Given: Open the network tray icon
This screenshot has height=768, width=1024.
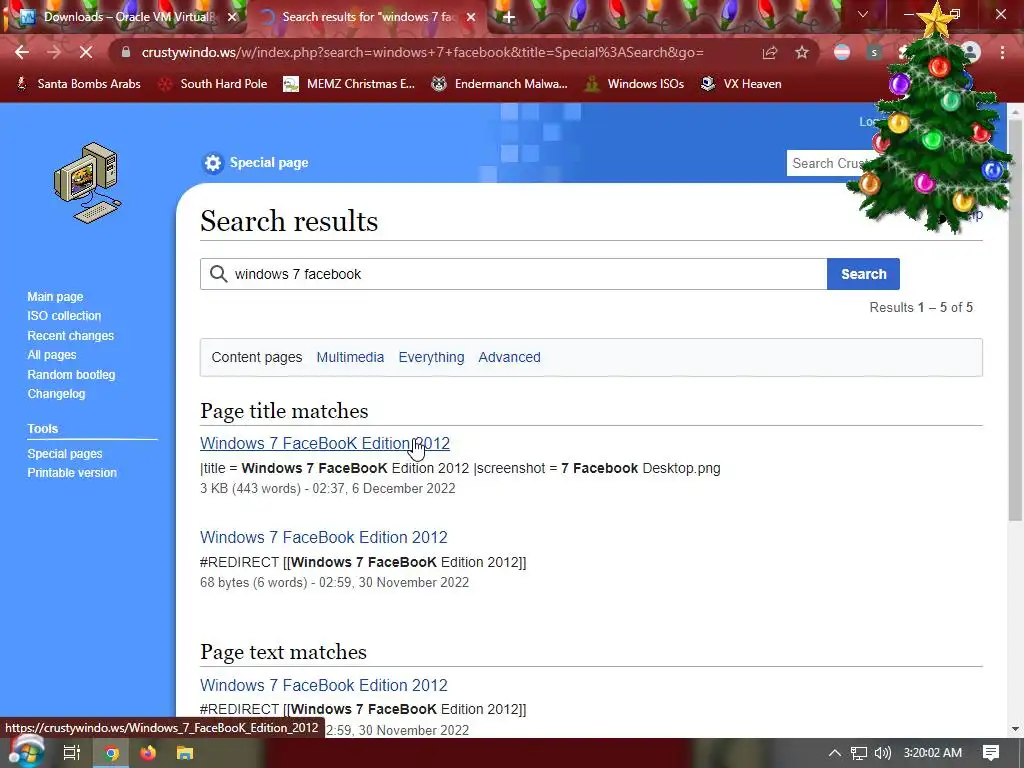Looking at the screenshot, I should click(859, 753).
